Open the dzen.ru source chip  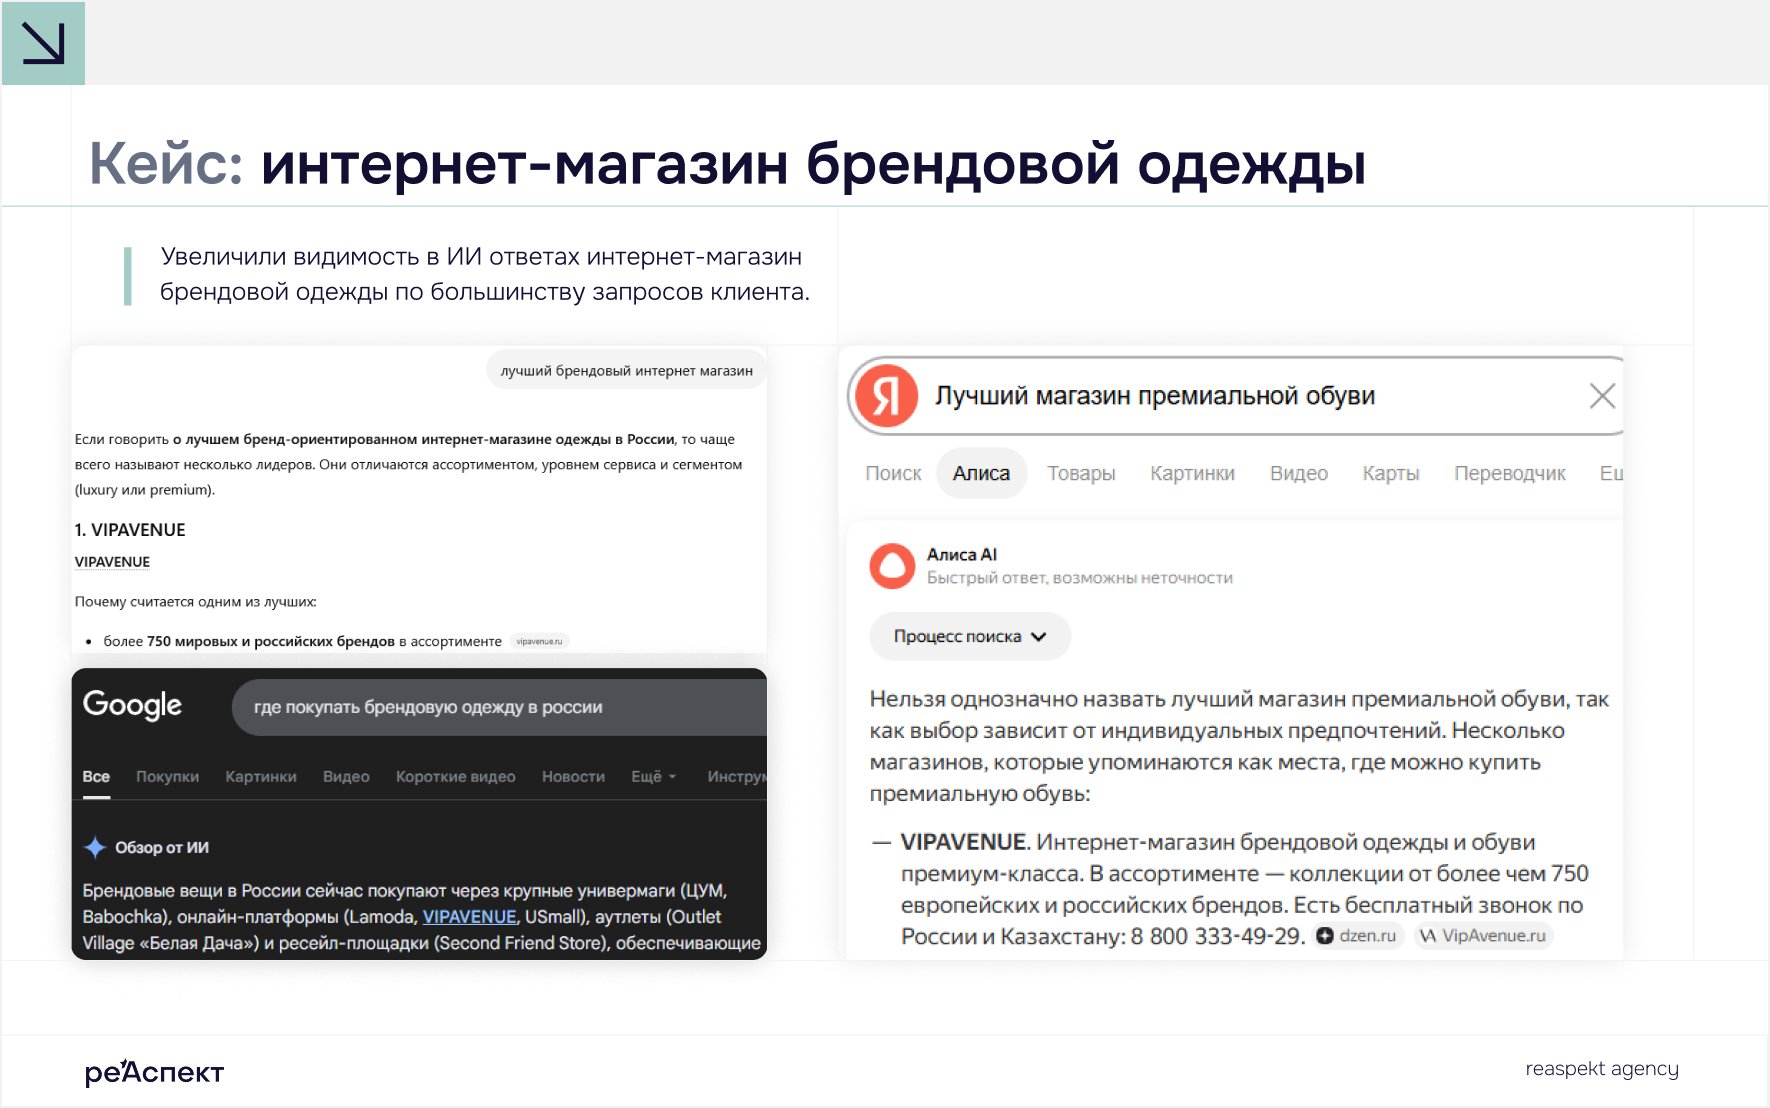[x=1357, y=936]
